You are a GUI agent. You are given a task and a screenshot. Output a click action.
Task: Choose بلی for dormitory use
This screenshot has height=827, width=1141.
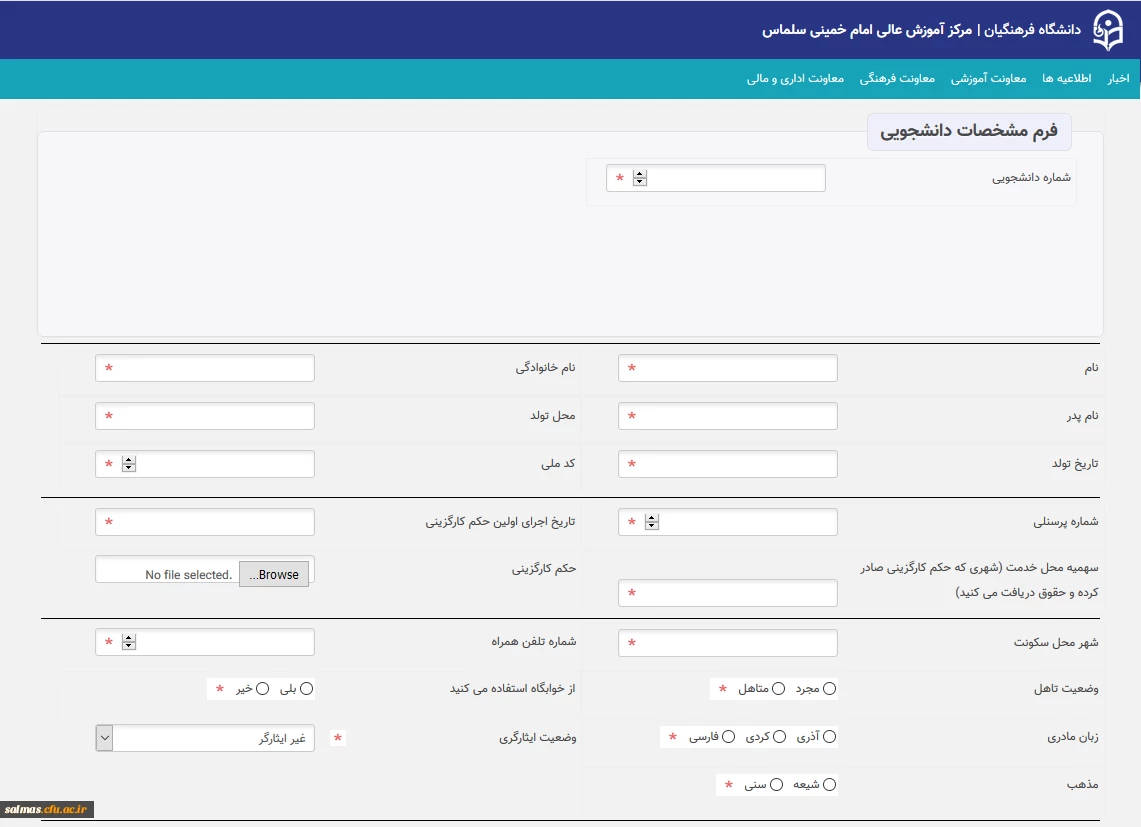click(x=306, y=688)
